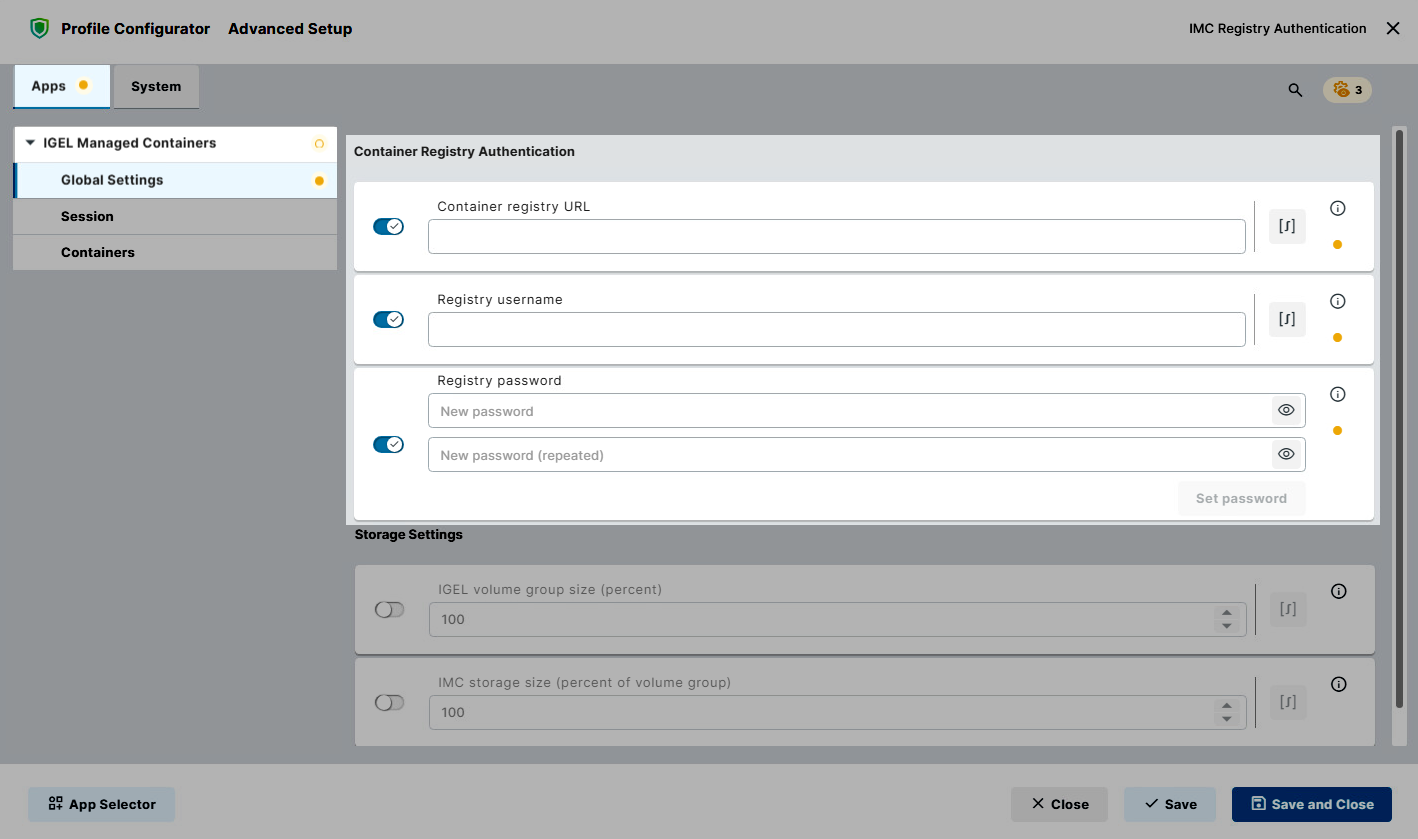This screenshot has width=1418, height=839.
Task: Switch to the System tab
Action: tap(156, 86)
